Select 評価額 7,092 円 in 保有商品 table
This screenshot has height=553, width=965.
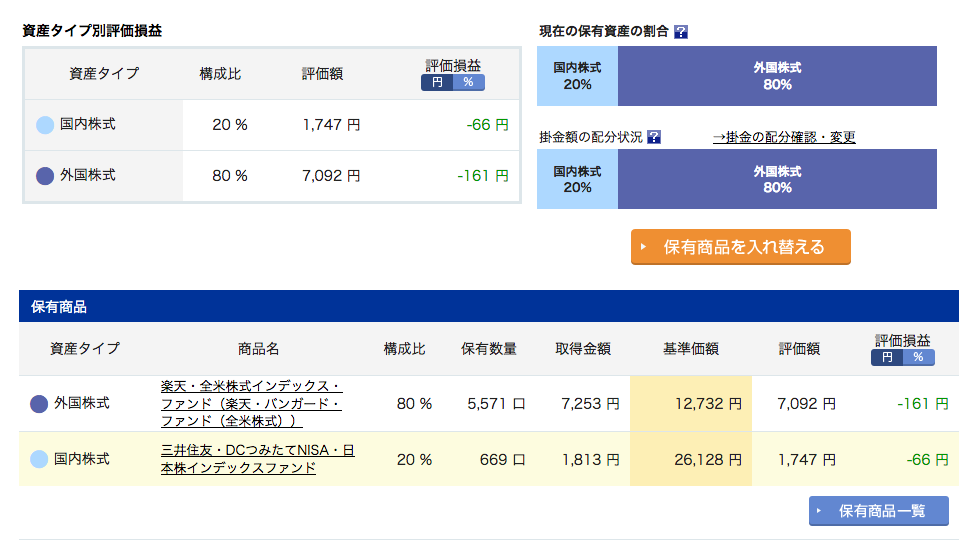(806, 404)
